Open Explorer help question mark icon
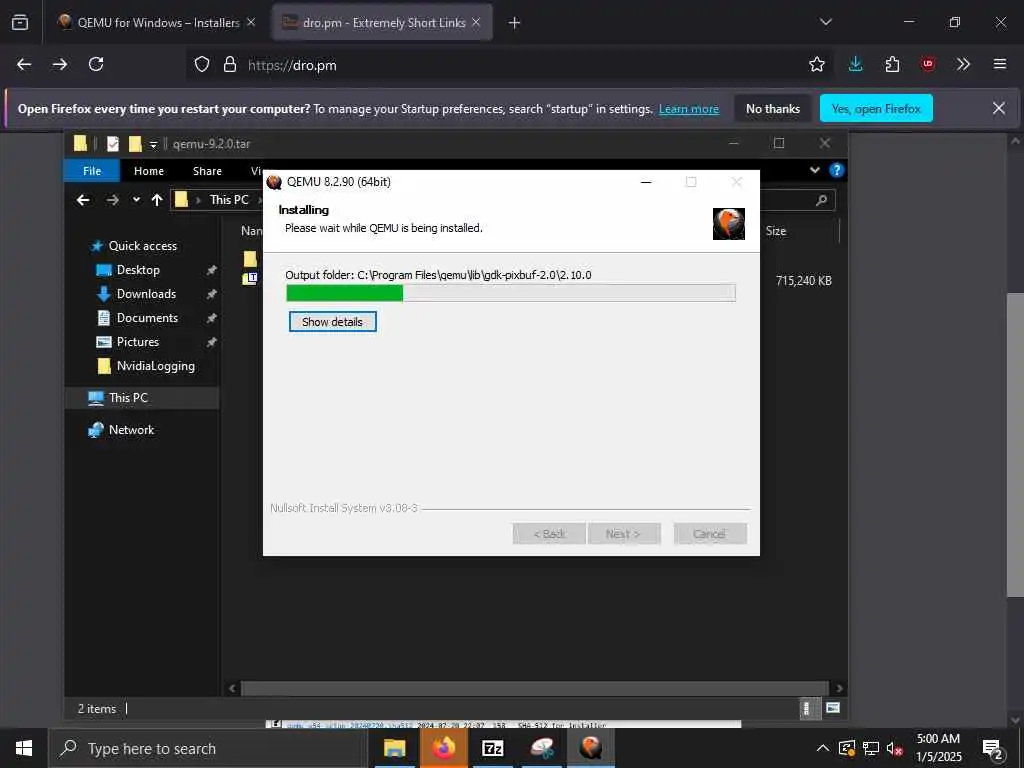The height and width of the screenshot is (768, 1024). click(836, 170)
